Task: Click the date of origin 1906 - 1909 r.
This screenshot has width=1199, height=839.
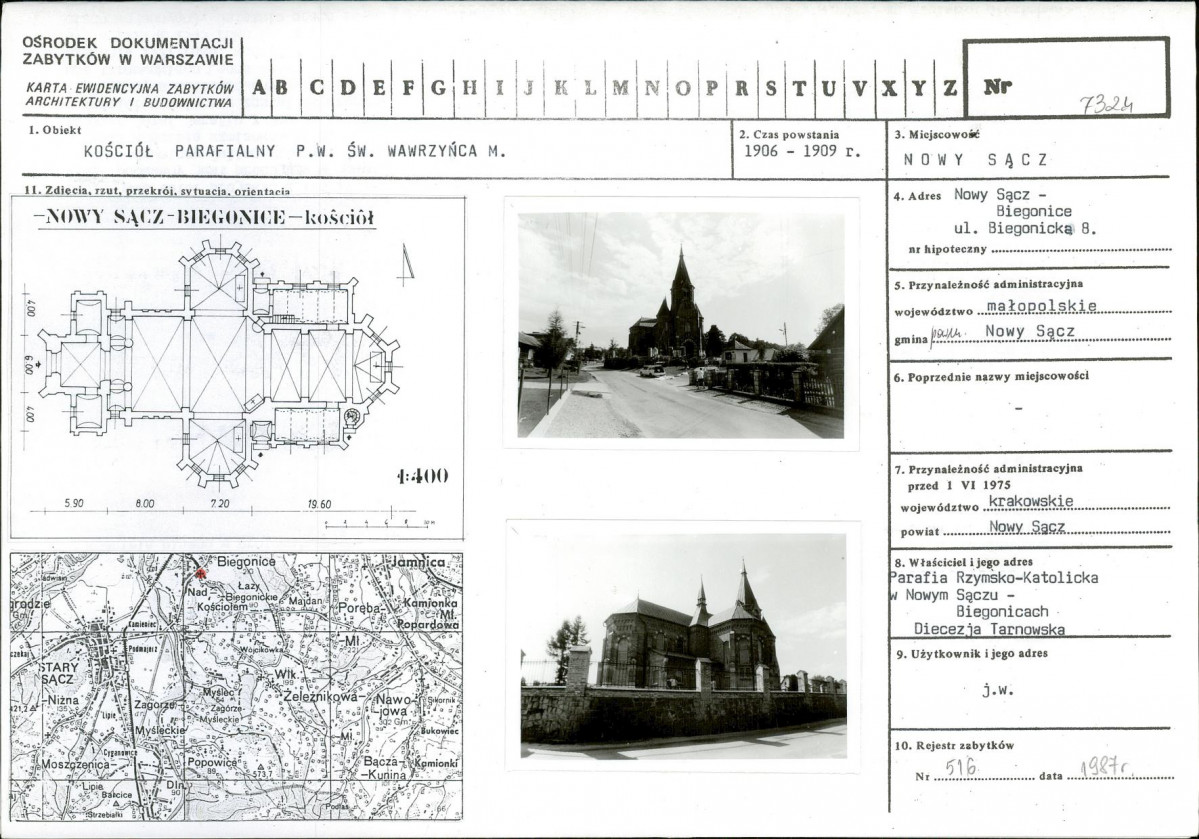Action: [x=802, y=151]
